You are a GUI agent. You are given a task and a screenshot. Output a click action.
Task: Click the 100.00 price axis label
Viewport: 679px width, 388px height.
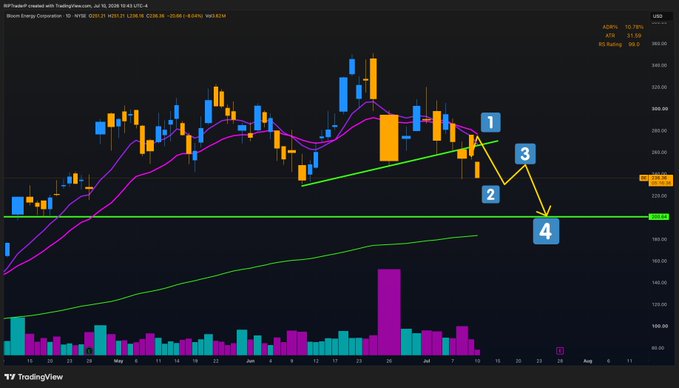[x=659, y=326]
